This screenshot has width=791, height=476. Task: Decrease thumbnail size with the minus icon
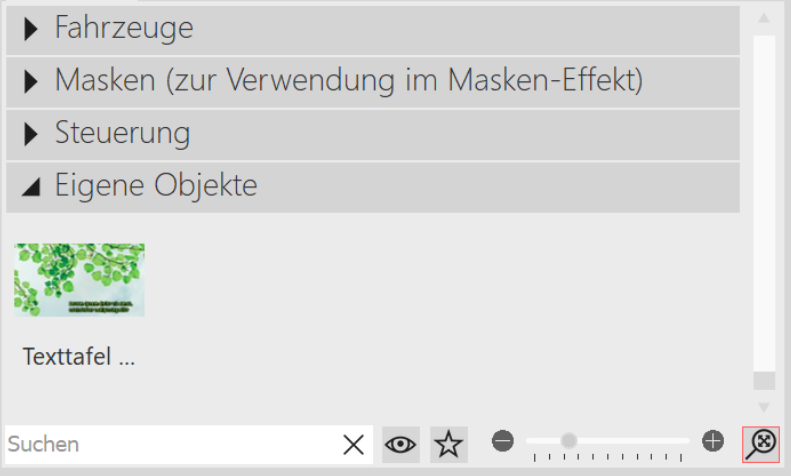coord(503,440)
